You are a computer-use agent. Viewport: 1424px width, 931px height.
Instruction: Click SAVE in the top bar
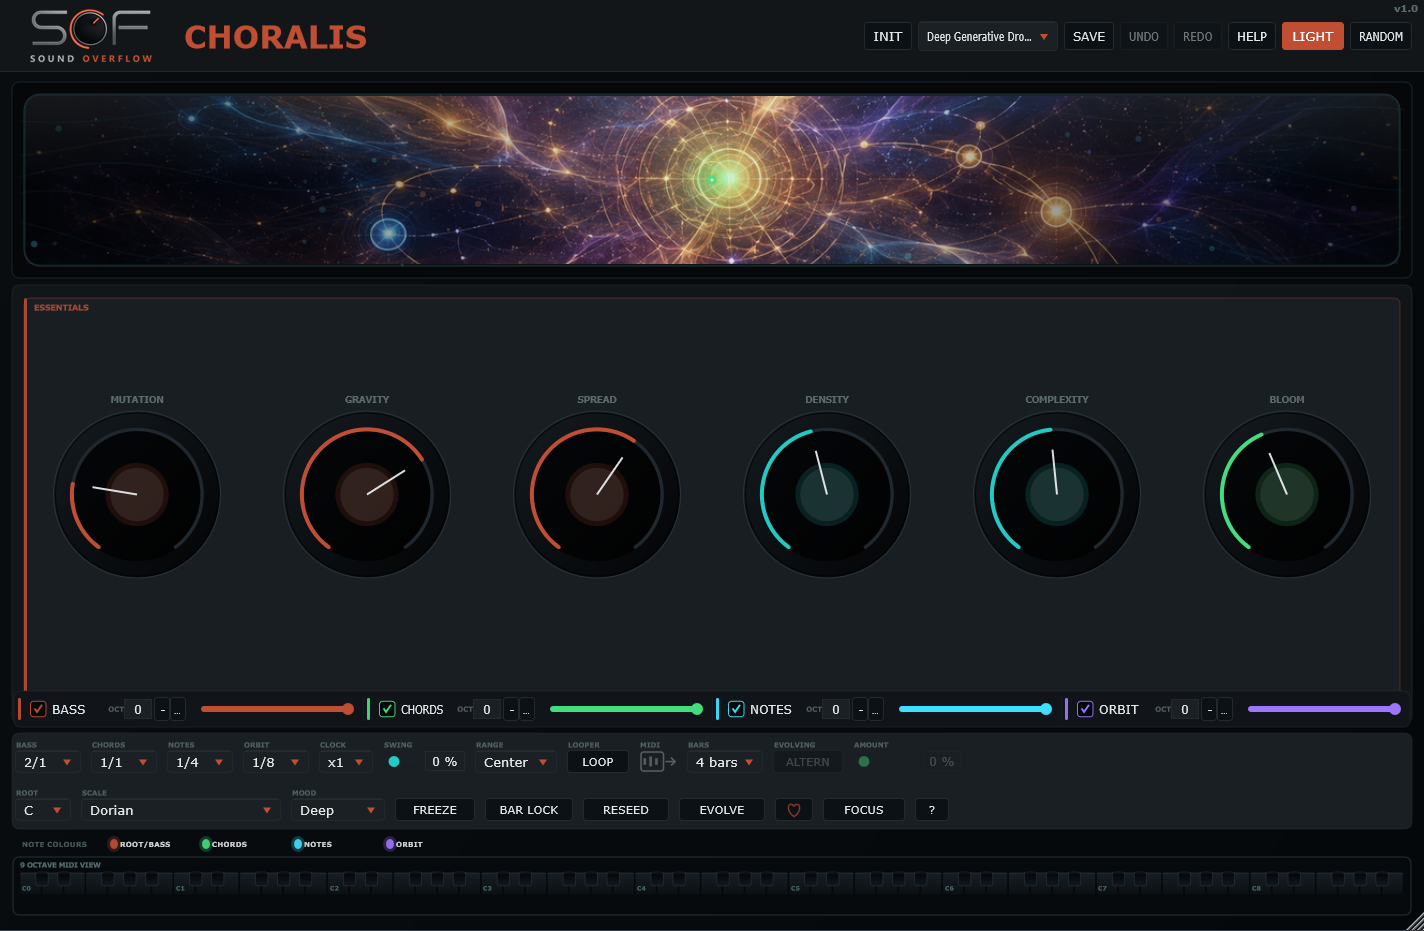(1089, 37)
